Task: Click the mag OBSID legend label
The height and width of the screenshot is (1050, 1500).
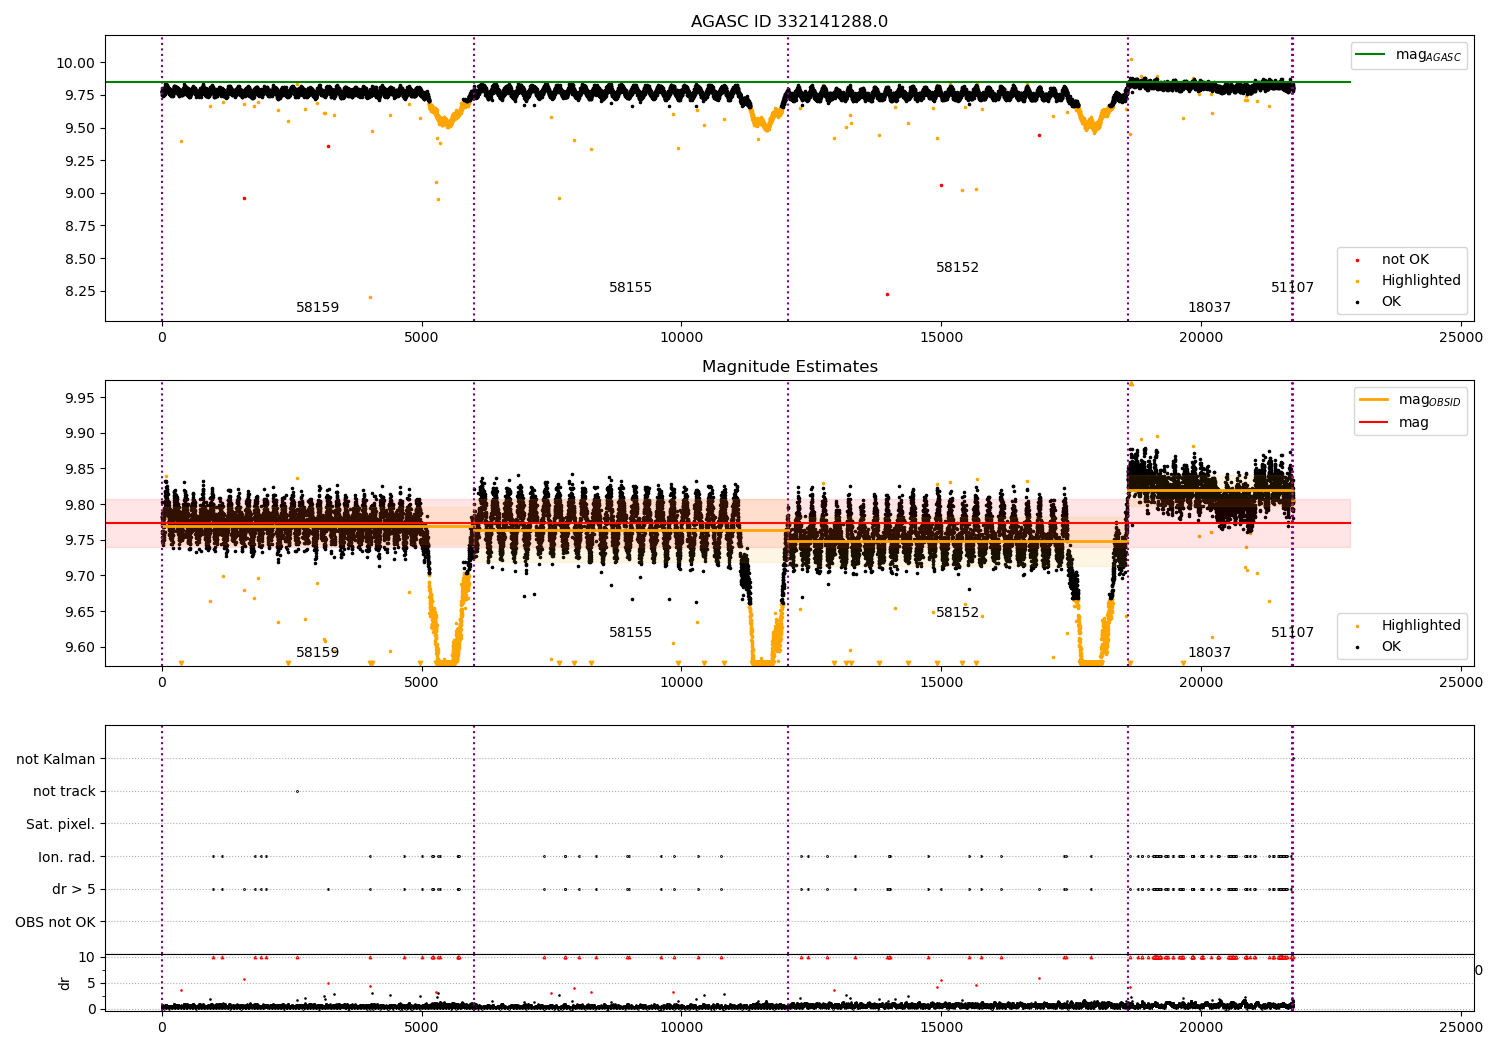Action: click(x=1429, y=400)
